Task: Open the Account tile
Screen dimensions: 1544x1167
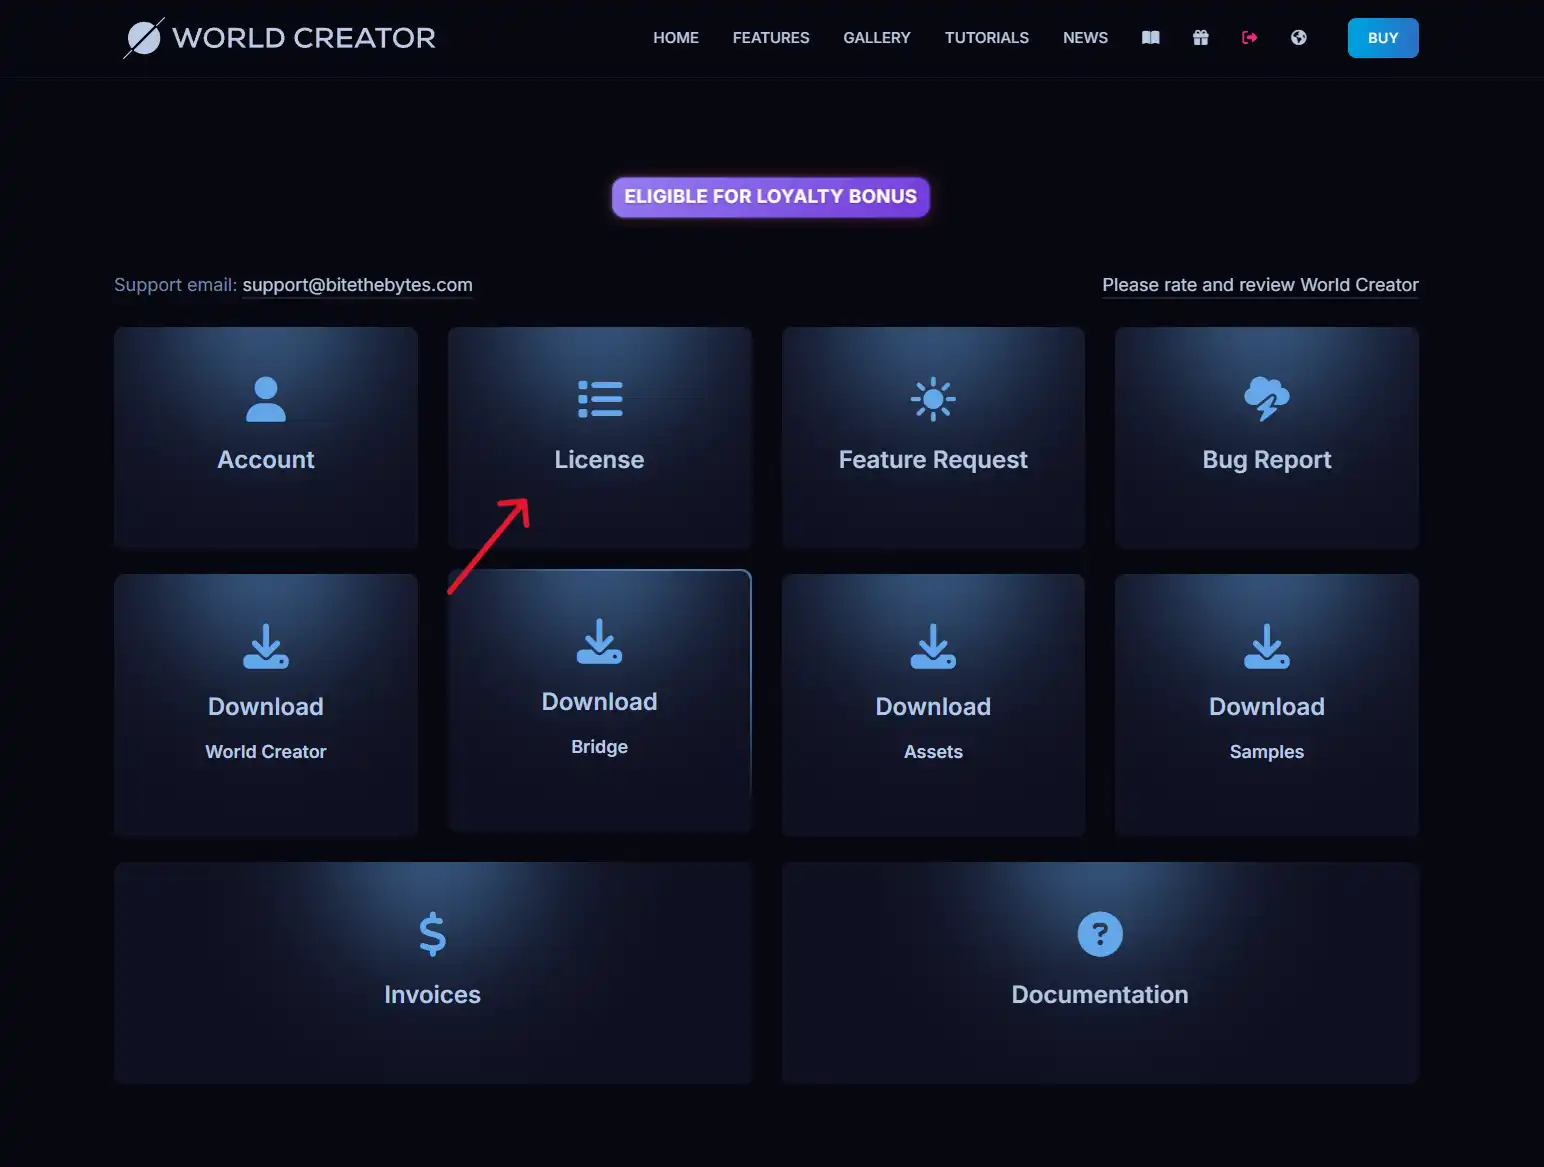Action: 266,438
